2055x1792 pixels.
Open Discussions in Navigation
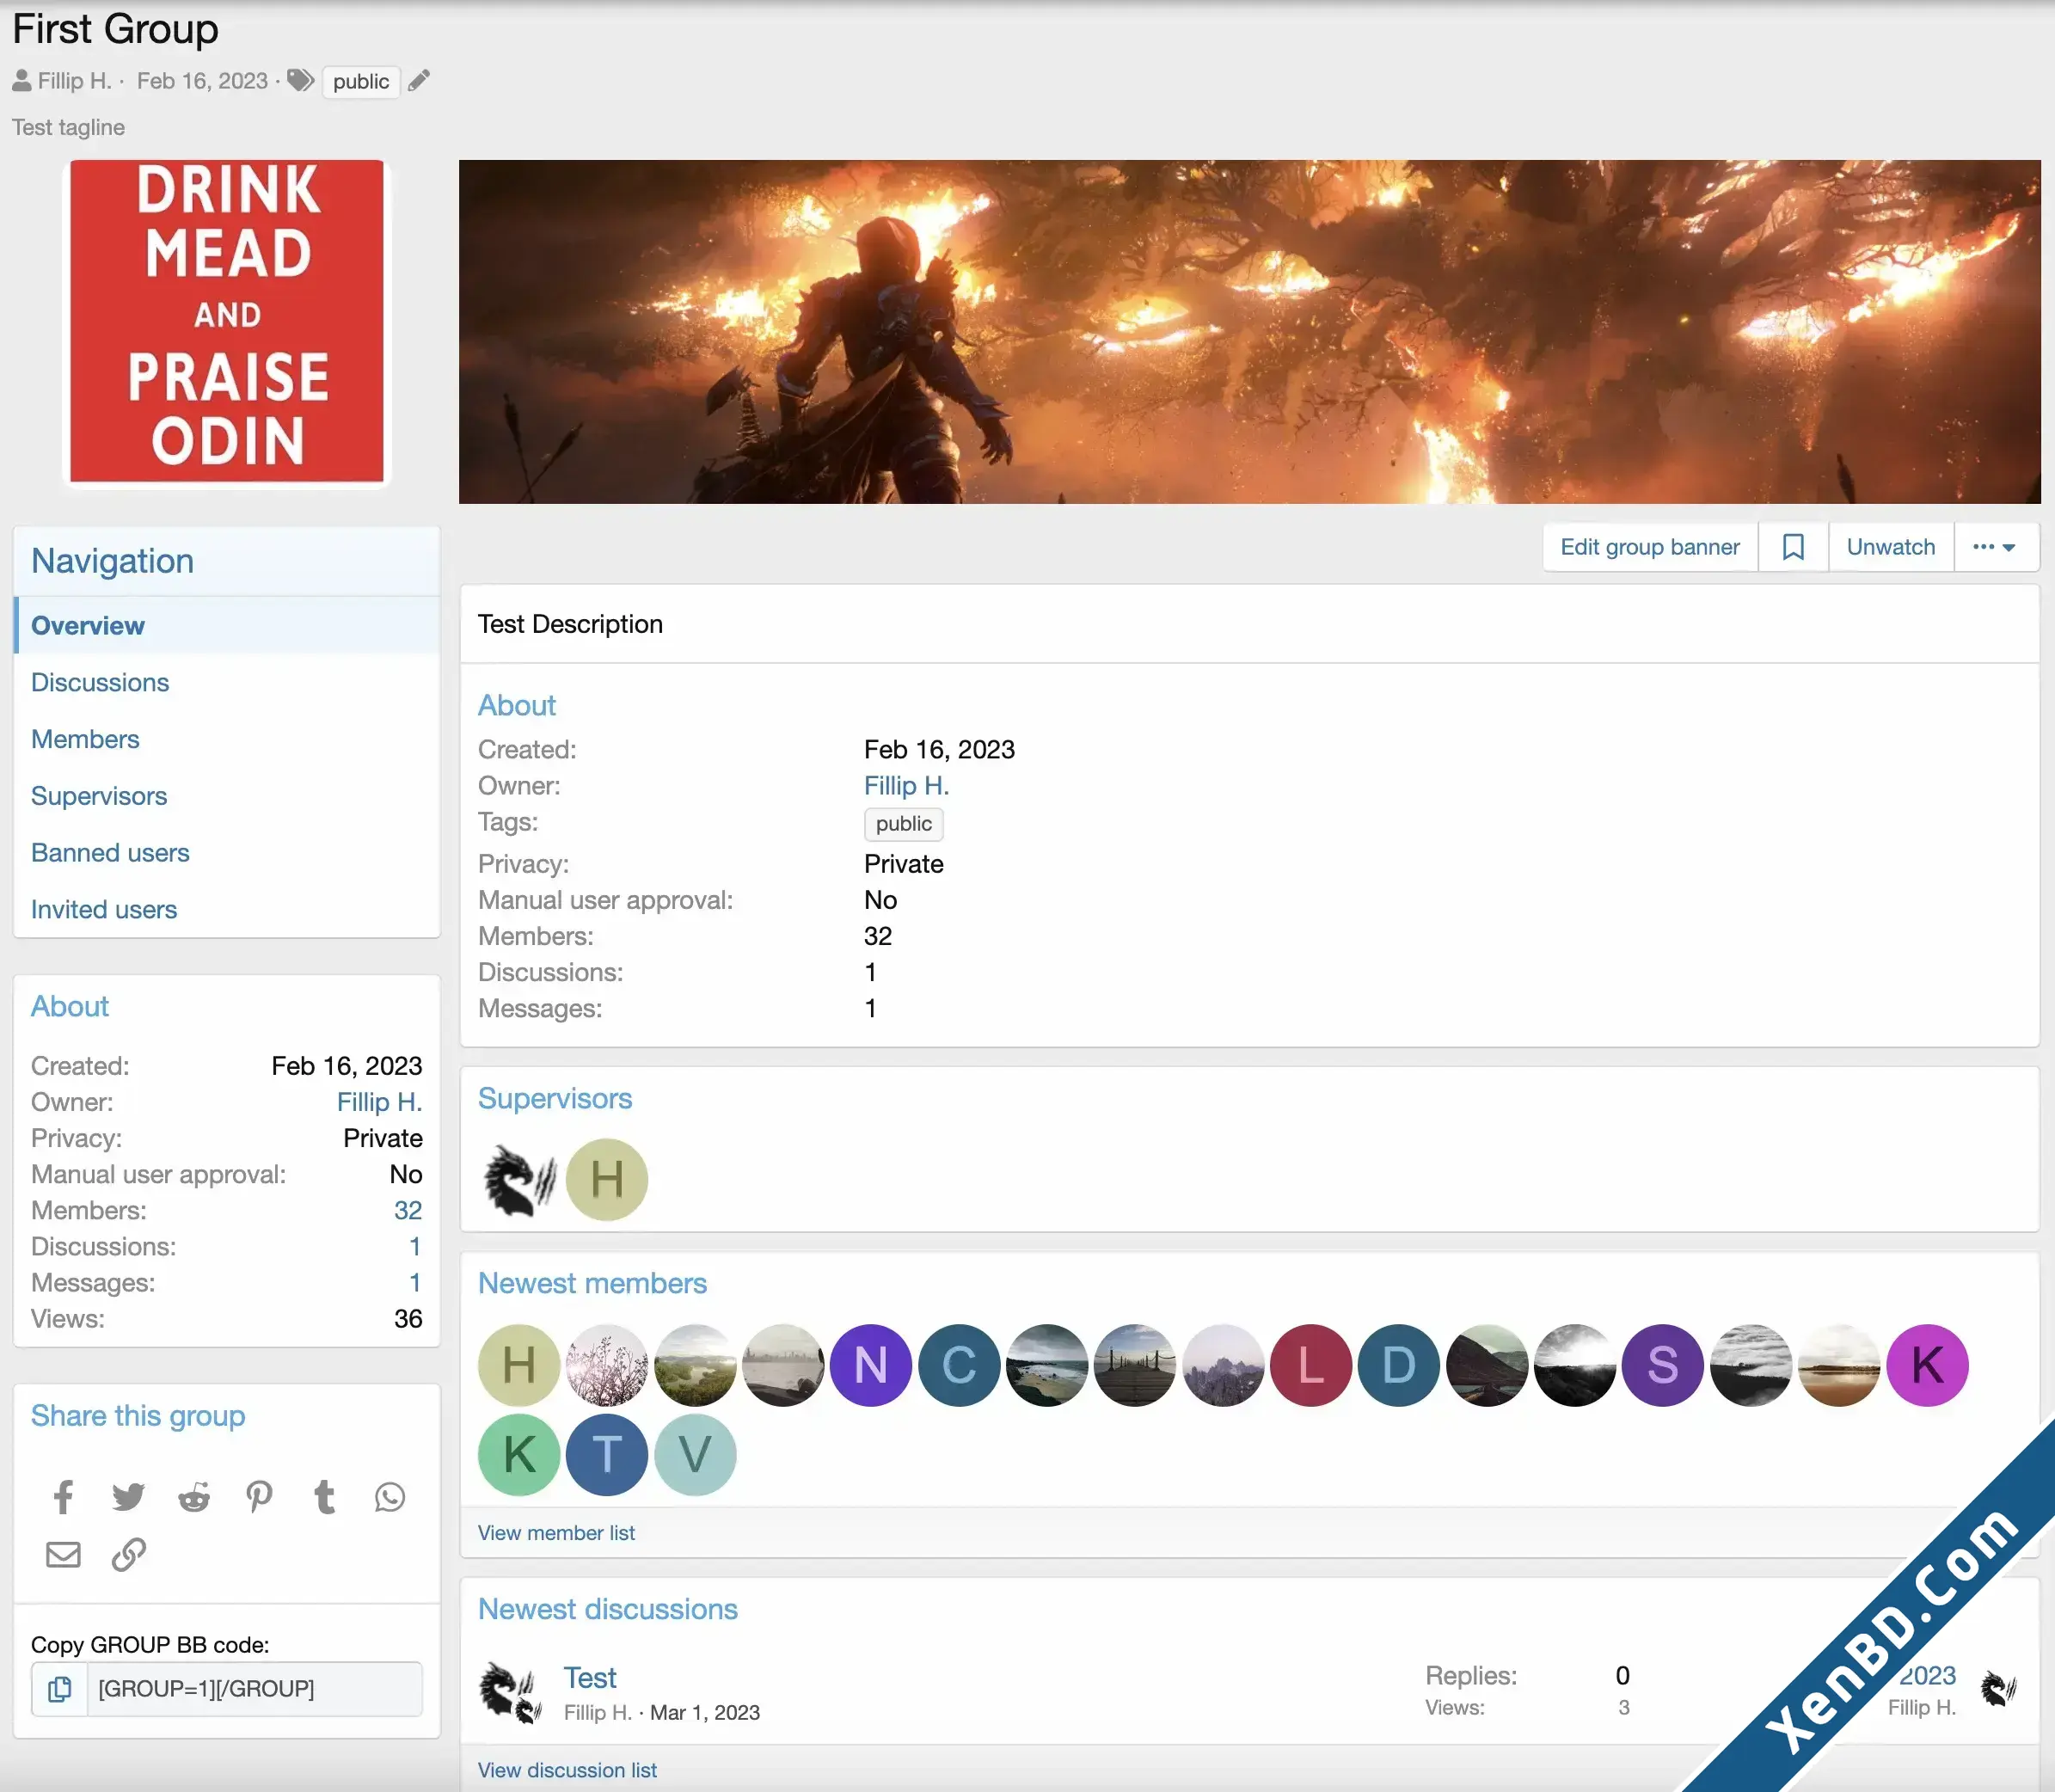click(227, 683)
